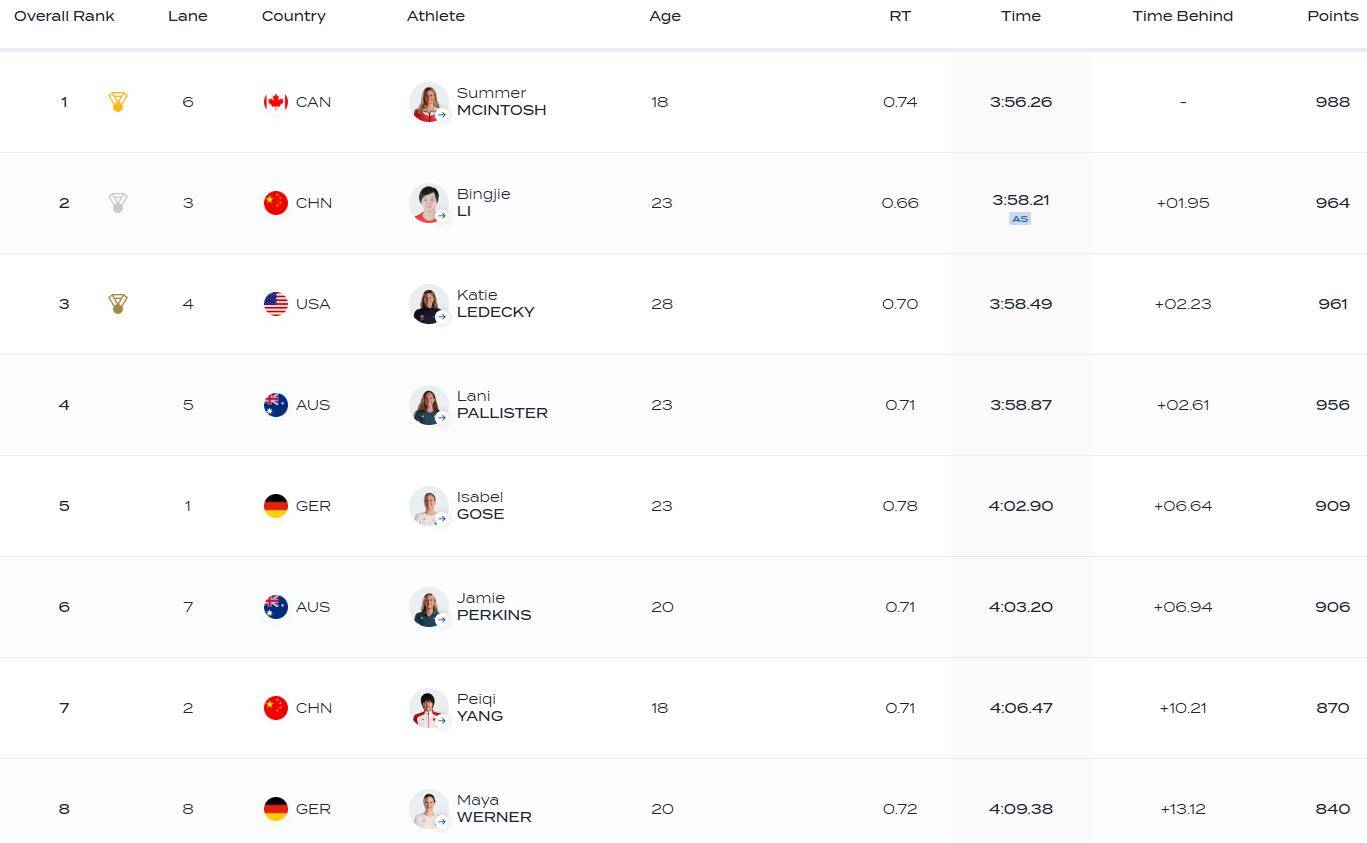
Task: Click the USA flag icon
Action: click(x=276, y=304)
